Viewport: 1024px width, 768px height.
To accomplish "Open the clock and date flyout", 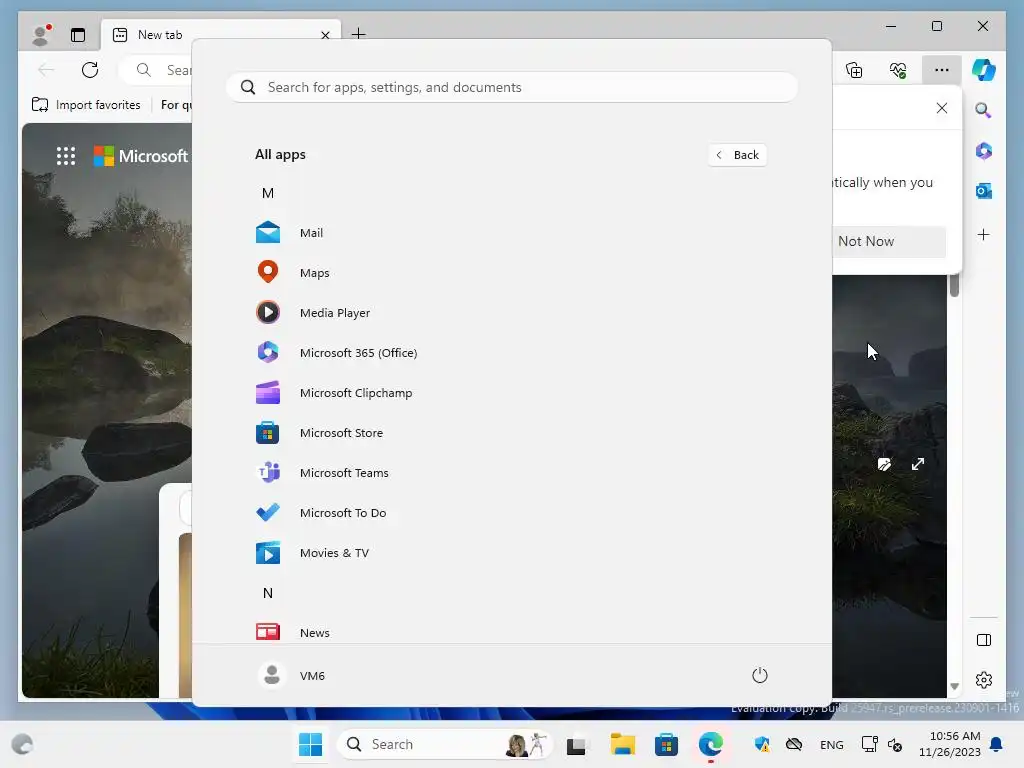I will [950, 744].
